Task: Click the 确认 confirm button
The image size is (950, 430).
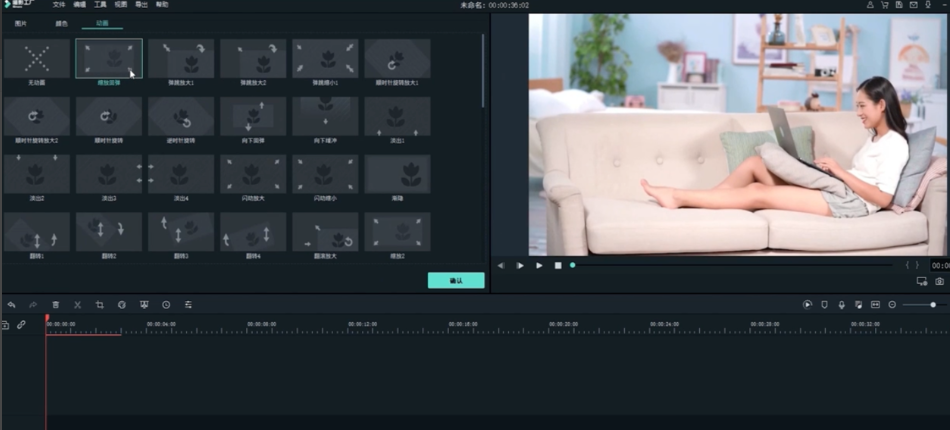Action: click(x=456, y=280)
